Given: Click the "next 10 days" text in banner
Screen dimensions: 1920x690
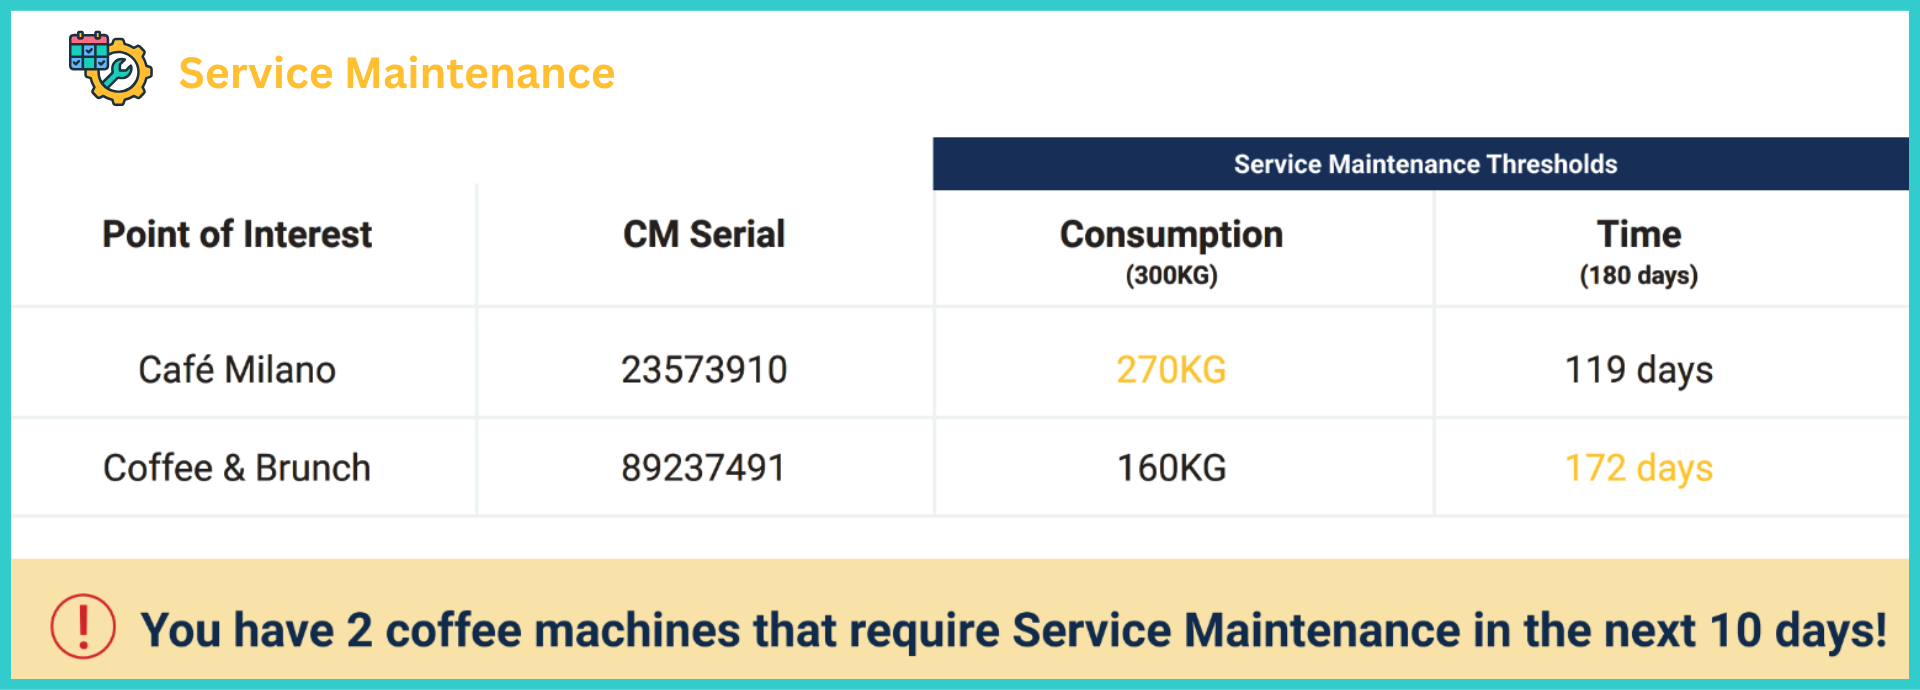Looking at the screenshot, I should pos(1740,631).
